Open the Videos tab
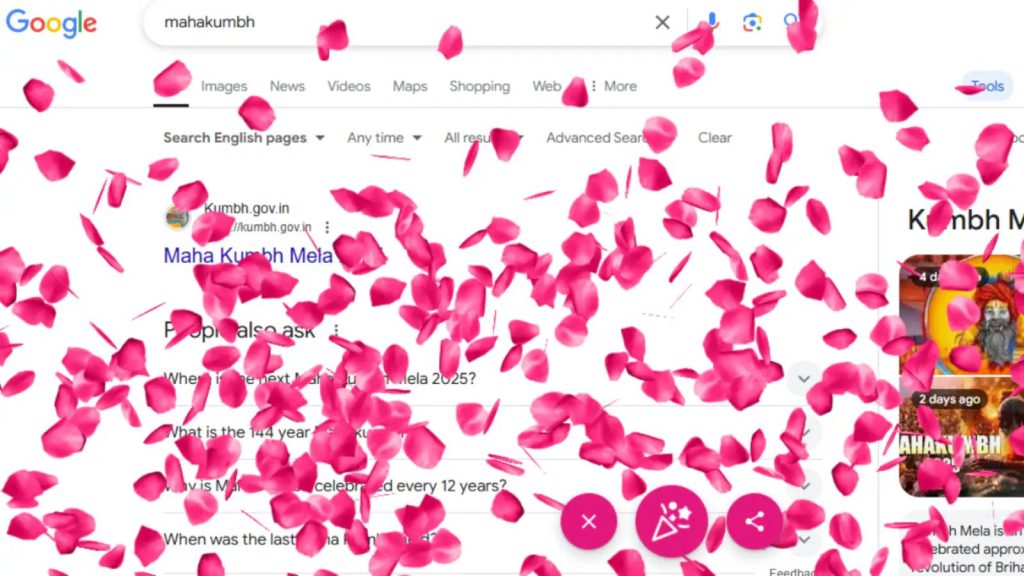The image size is (1024, 576). pos(349,86)
